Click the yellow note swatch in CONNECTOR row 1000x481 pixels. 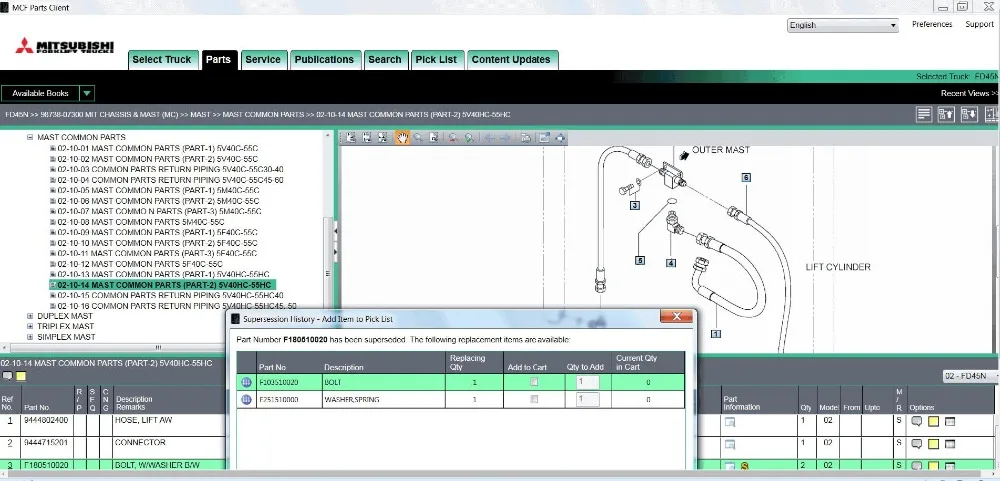pyautogui.click(x=934, y=443)
